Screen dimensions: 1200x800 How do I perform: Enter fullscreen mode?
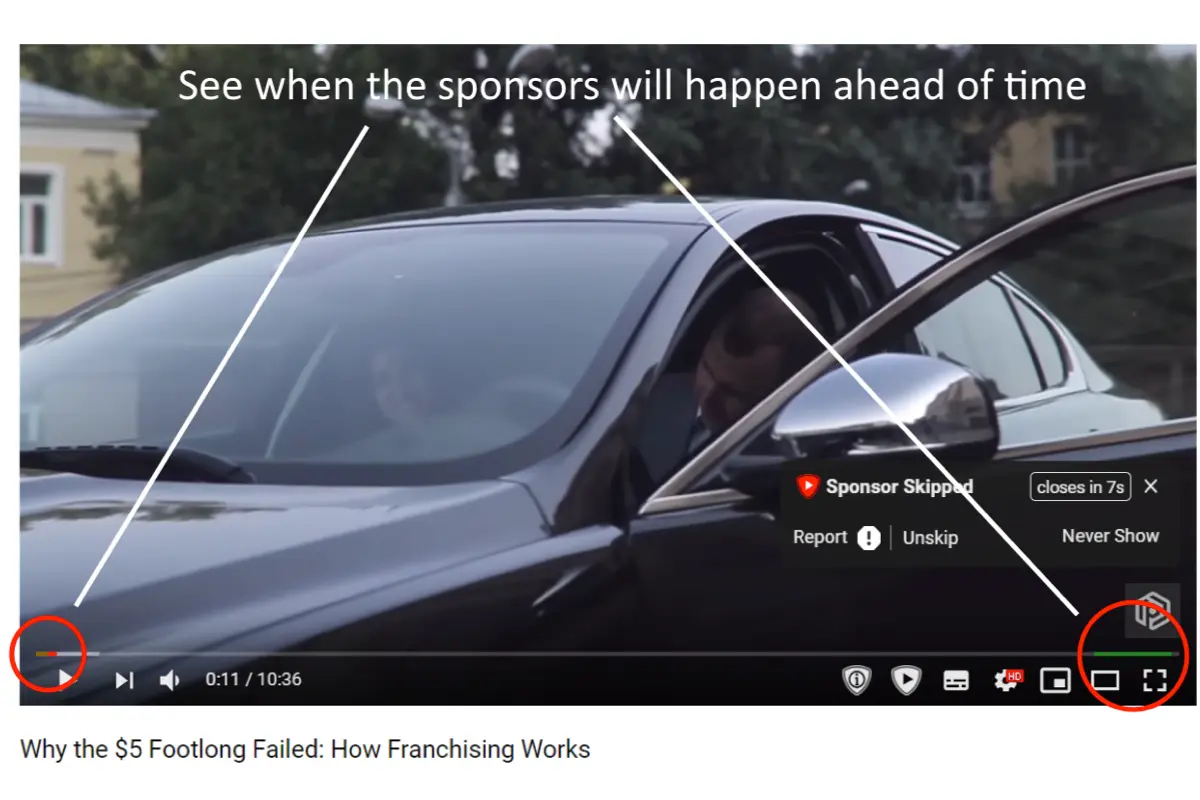point(1155,681)
